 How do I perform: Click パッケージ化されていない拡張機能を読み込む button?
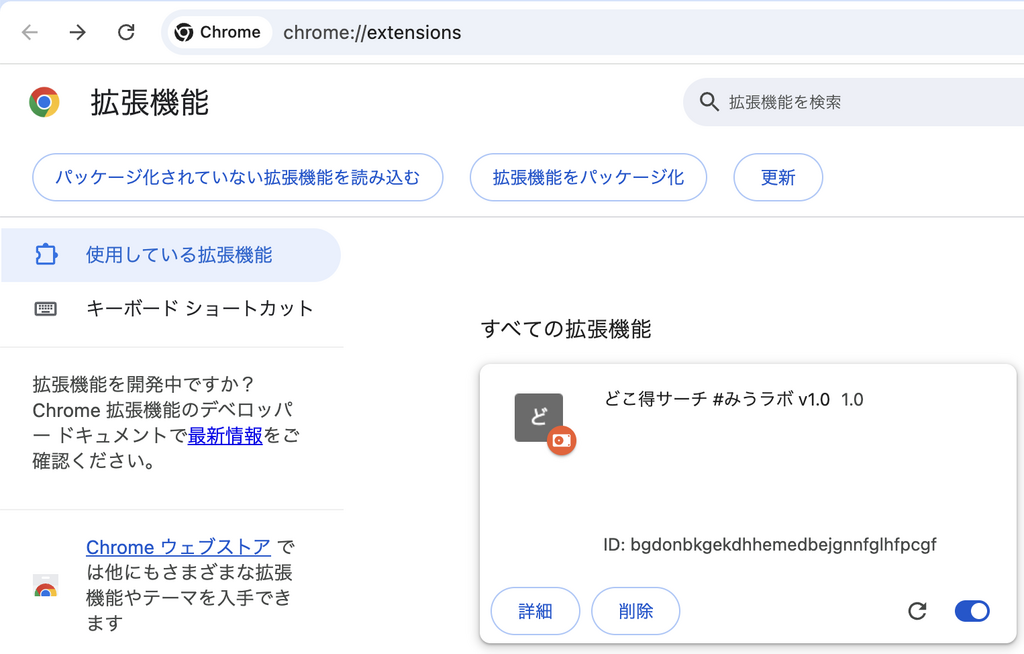tap(237, 178)
